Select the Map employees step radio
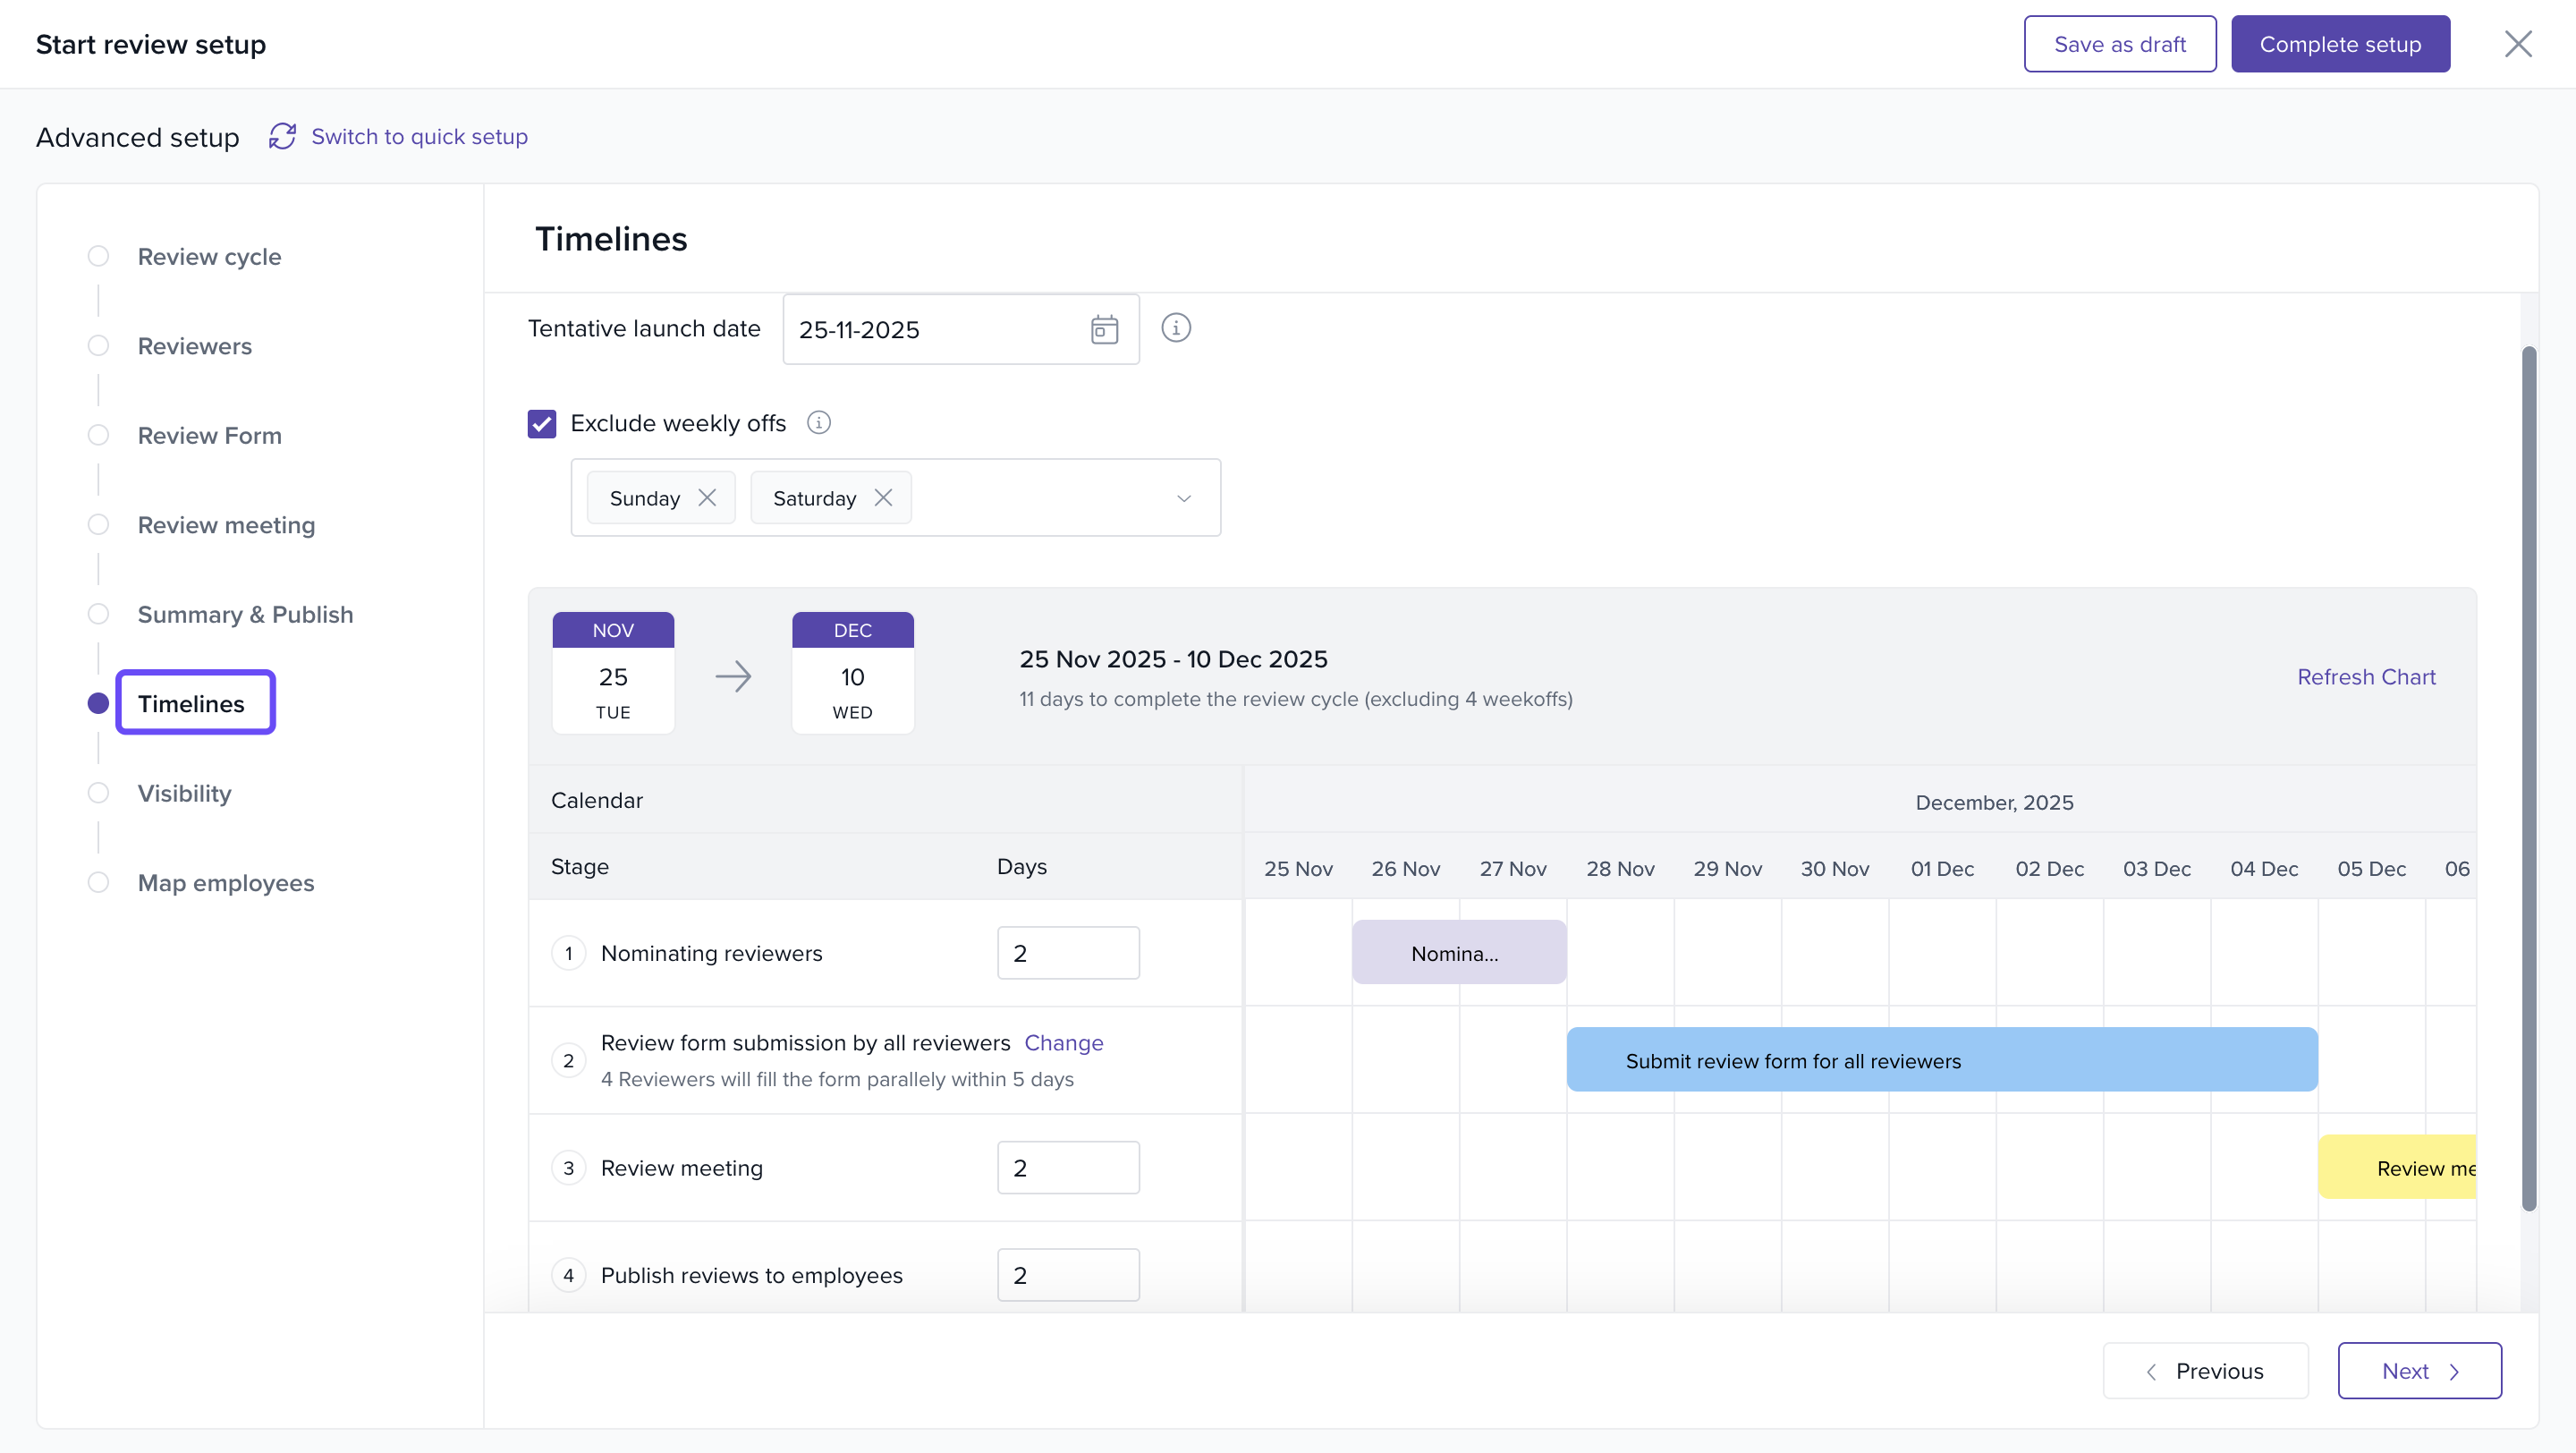The width and height of the screenshot is (2576, 1453). point(98,882)
